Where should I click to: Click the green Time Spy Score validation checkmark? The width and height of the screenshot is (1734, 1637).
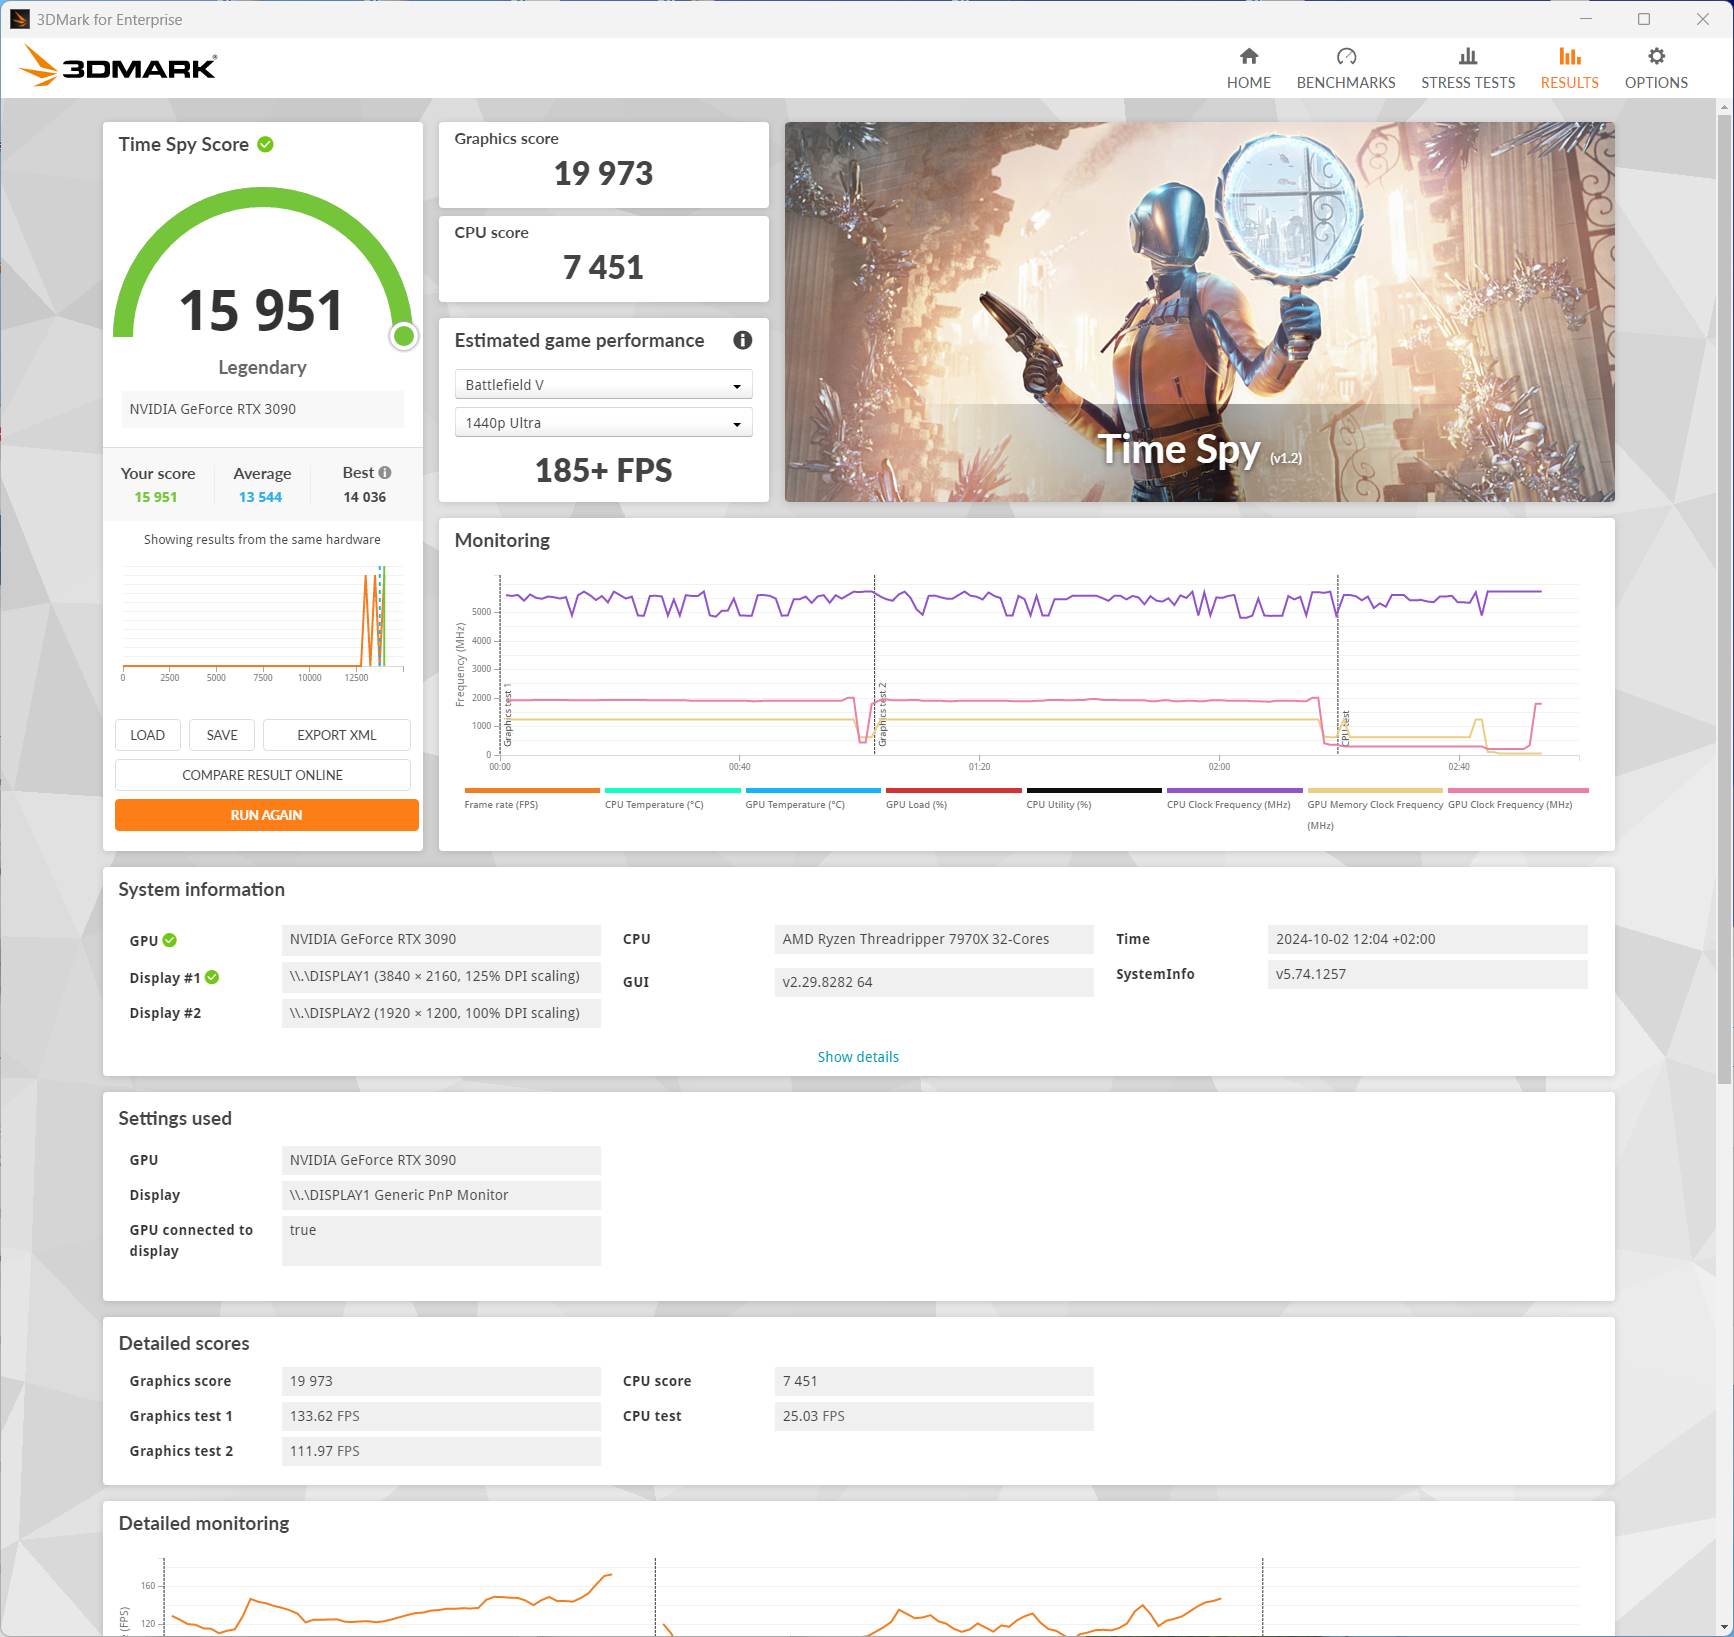pos(265,144)
